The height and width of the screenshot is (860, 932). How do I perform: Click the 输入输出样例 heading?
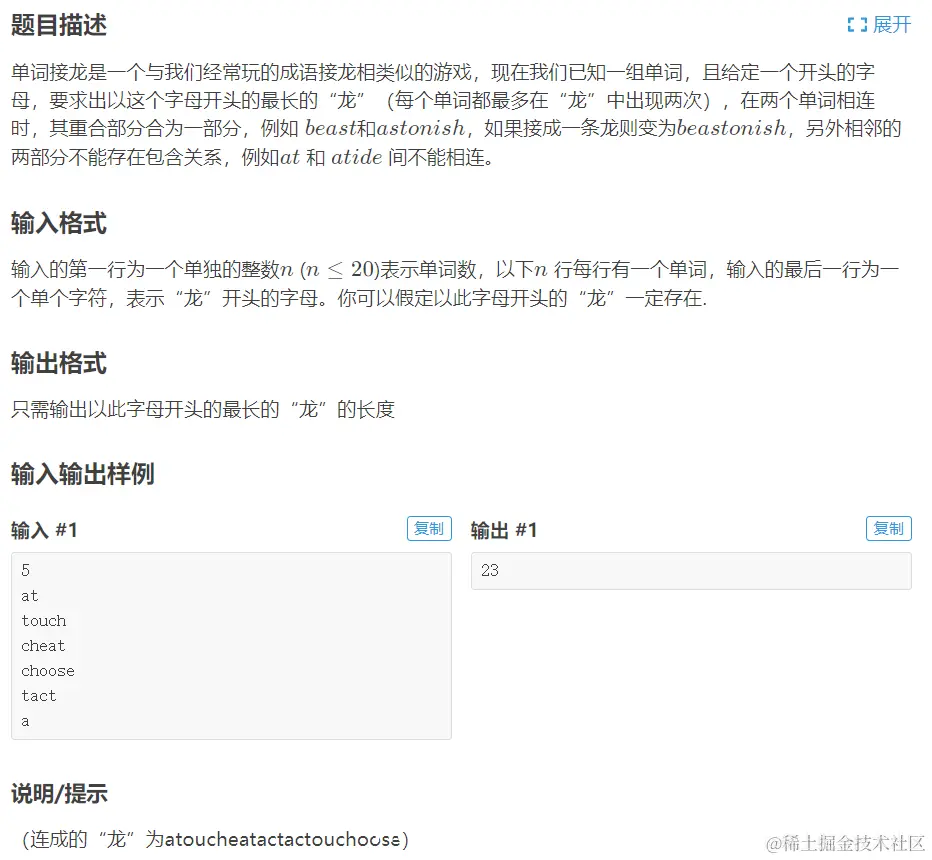point(83,474)
